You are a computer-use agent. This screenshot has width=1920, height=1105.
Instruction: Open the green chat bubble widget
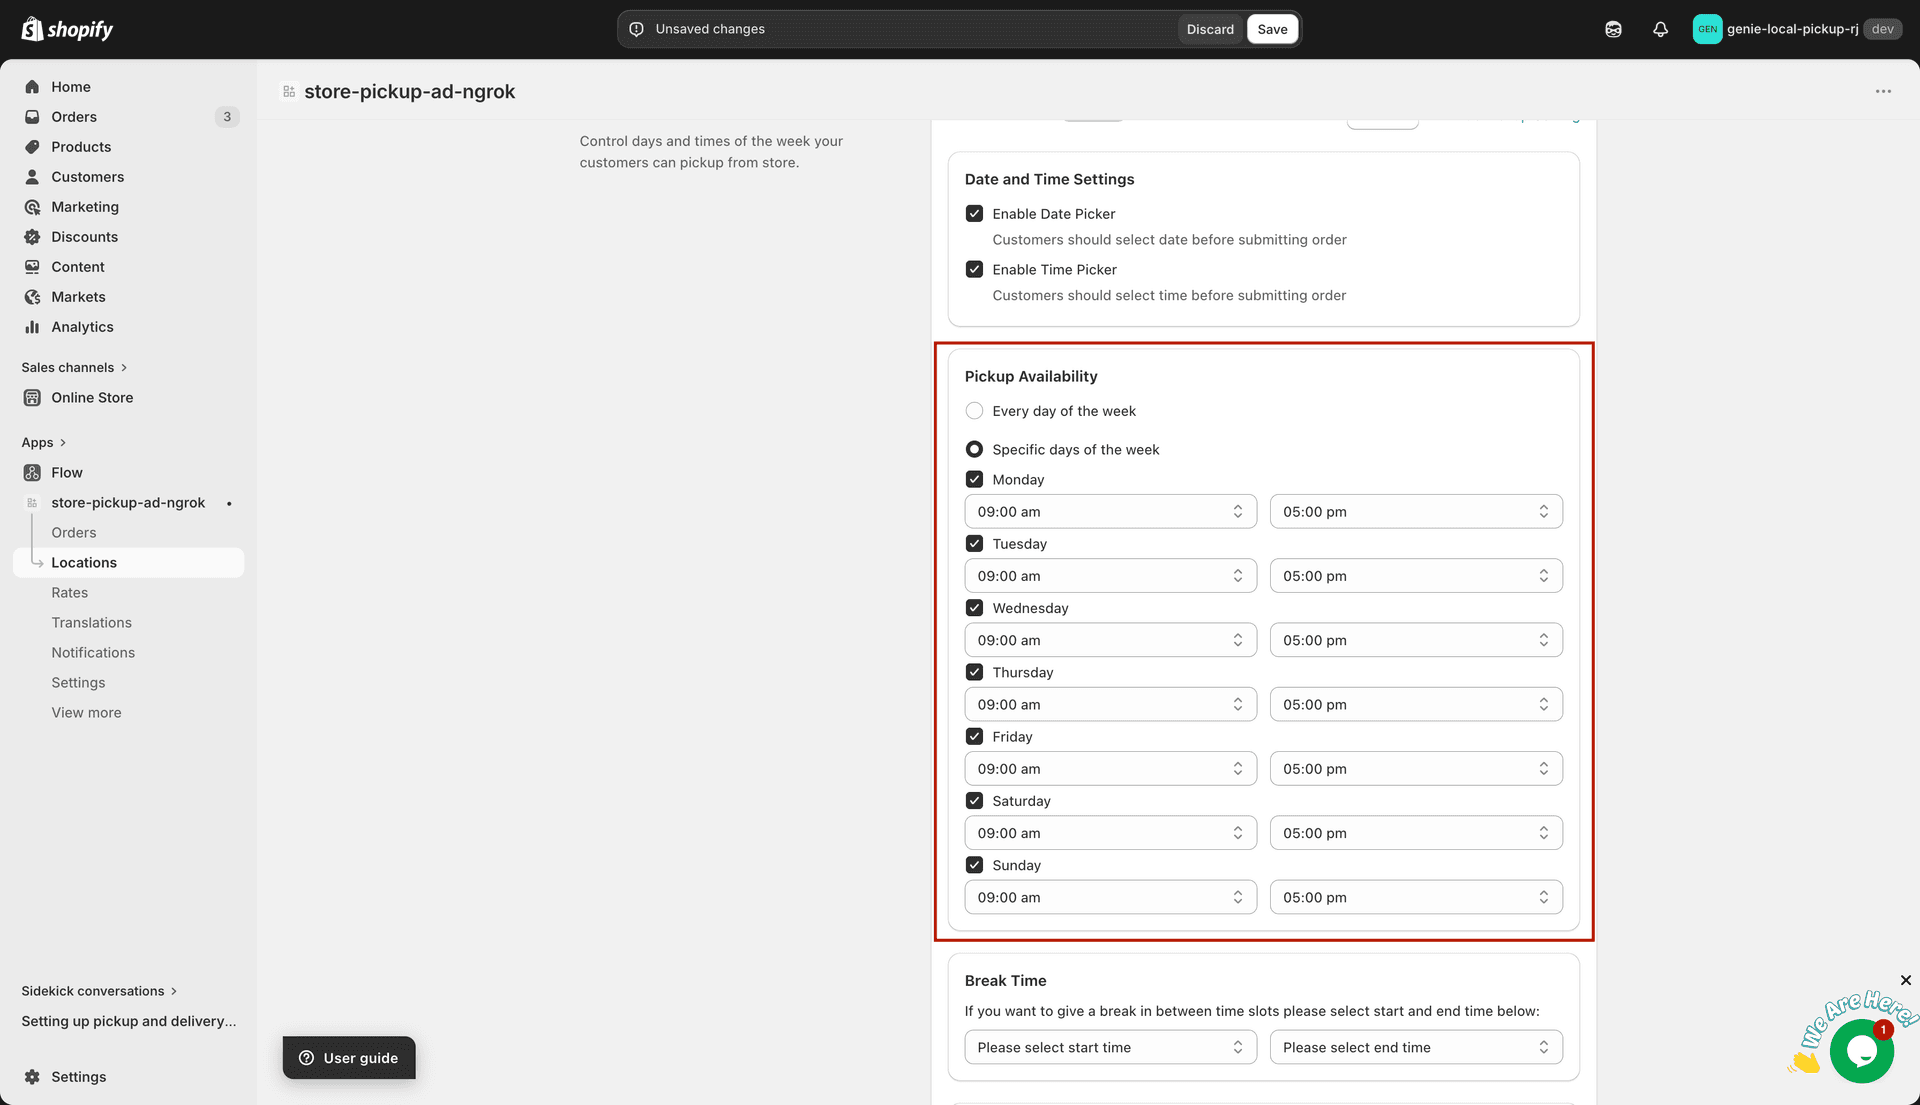pyautogui.click(x=1861, y=1051)
